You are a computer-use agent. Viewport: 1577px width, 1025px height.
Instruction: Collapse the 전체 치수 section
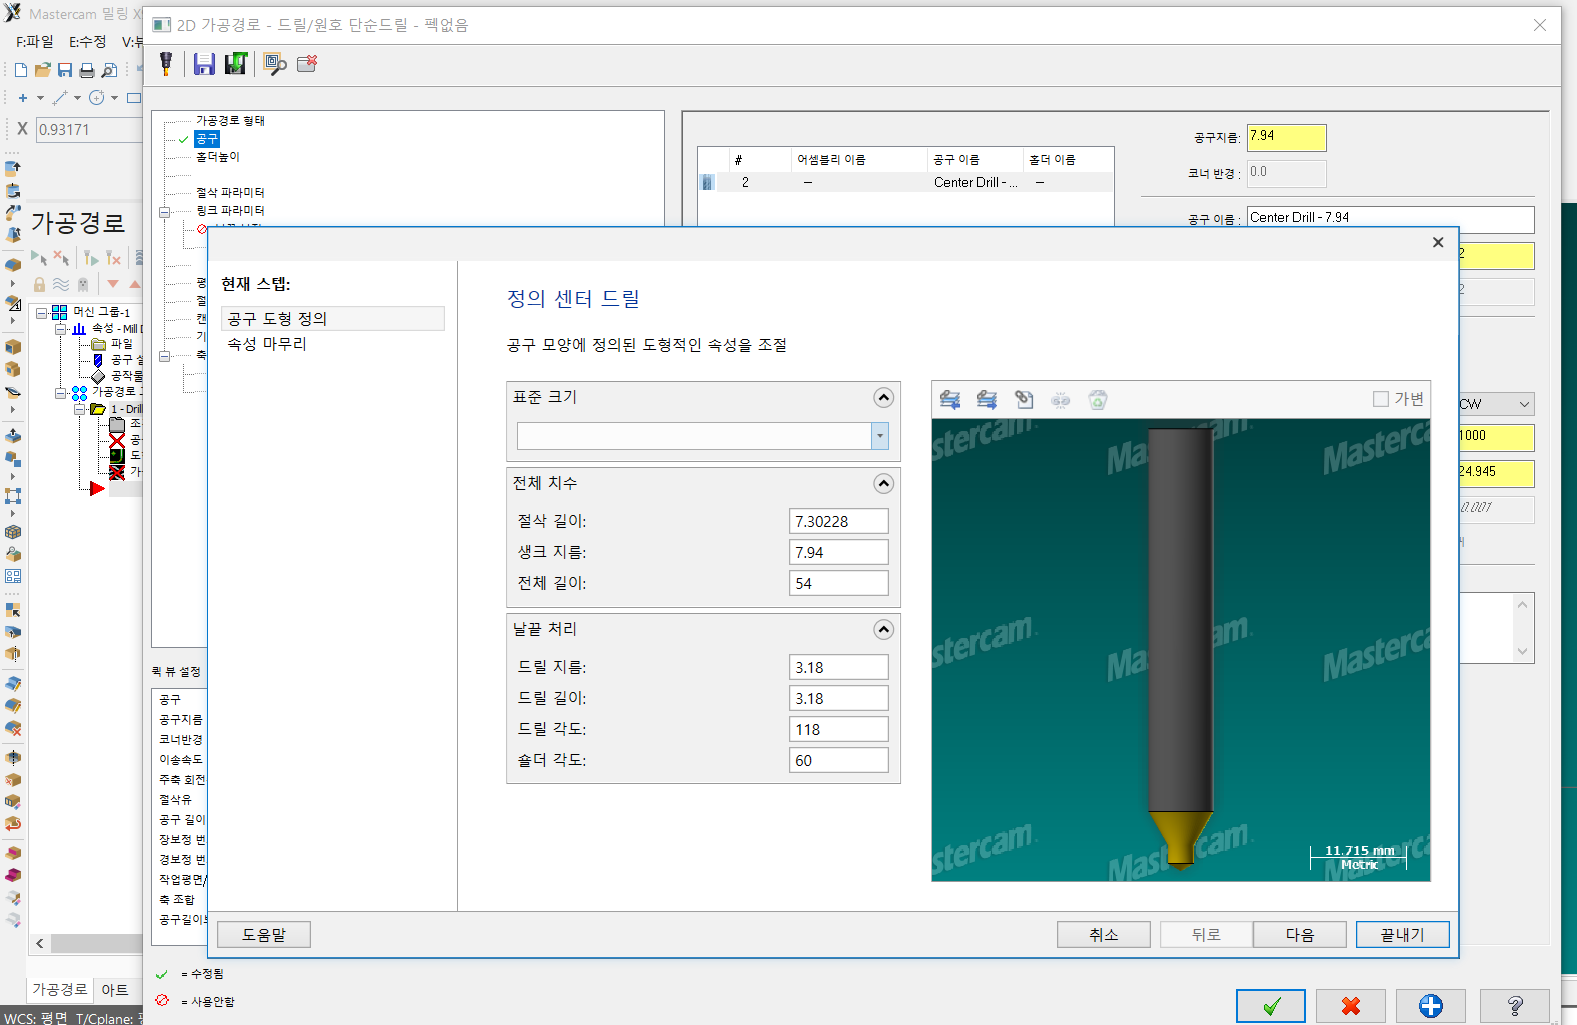884,484
